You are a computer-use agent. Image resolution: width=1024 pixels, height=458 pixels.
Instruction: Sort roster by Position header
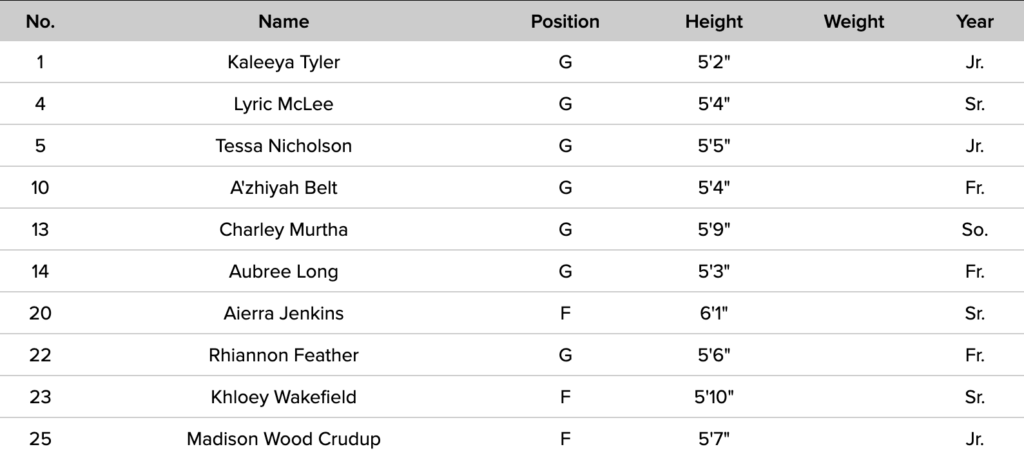tap(565, 21)
